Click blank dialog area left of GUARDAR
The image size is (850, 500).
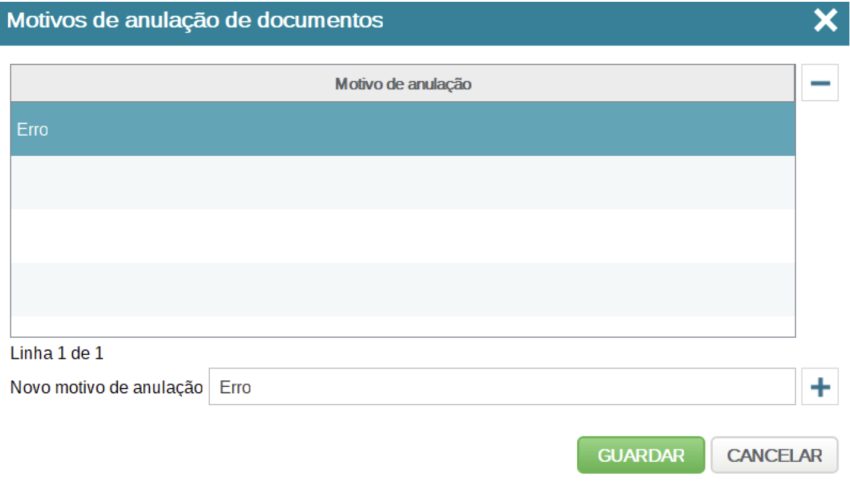pyautogui.click(x=300, y=455)
